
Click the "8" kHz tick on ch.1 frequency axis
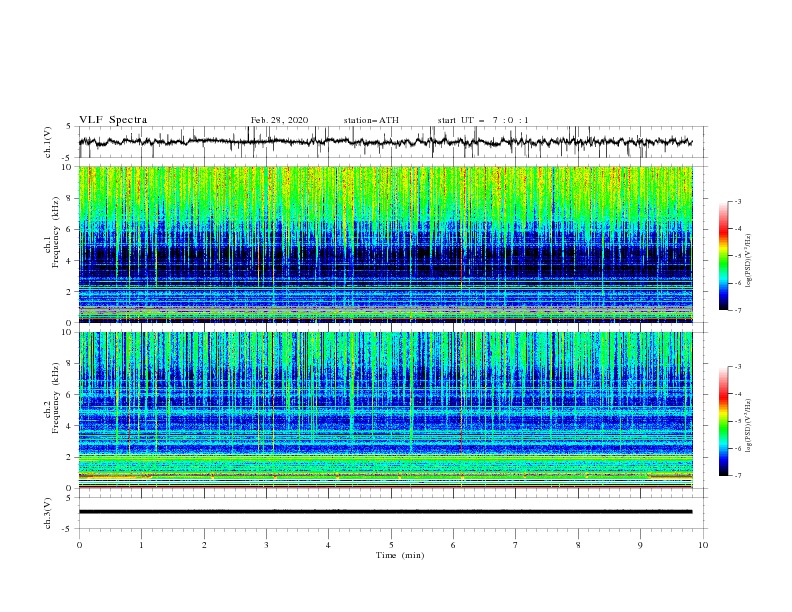tap(69, 198)
